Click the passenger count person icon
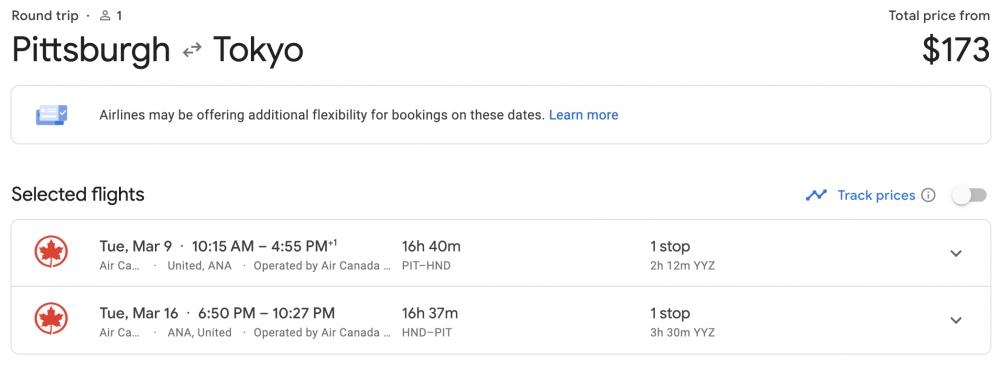The width and height of the screenshot is (1000, 368). coord(105,15)
